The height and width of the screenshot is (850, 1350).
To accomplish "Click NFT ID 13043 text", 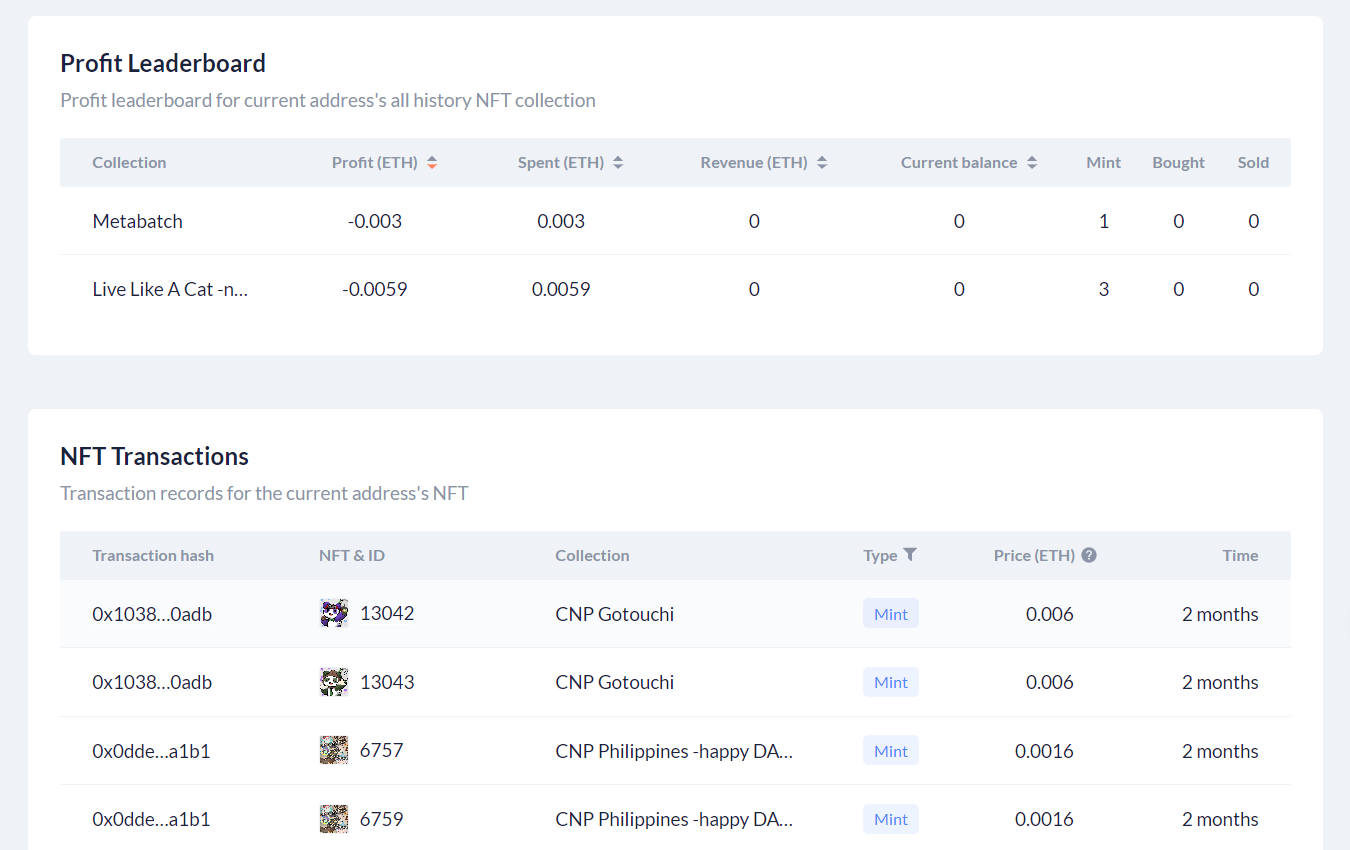I will click(387, 682).
